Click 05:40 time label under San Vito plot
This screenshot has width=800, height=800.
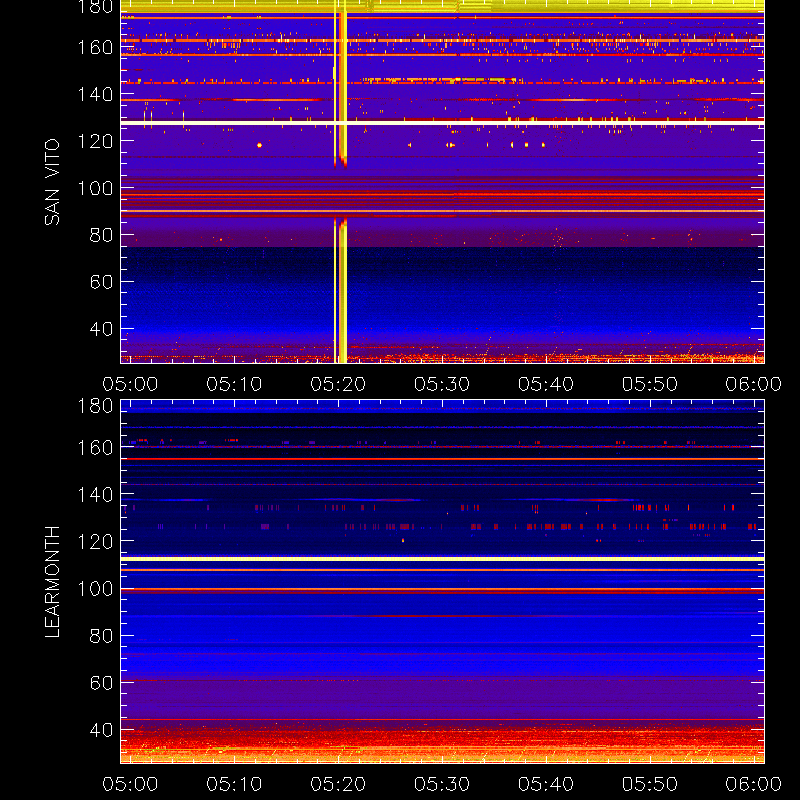coord(546,384)
